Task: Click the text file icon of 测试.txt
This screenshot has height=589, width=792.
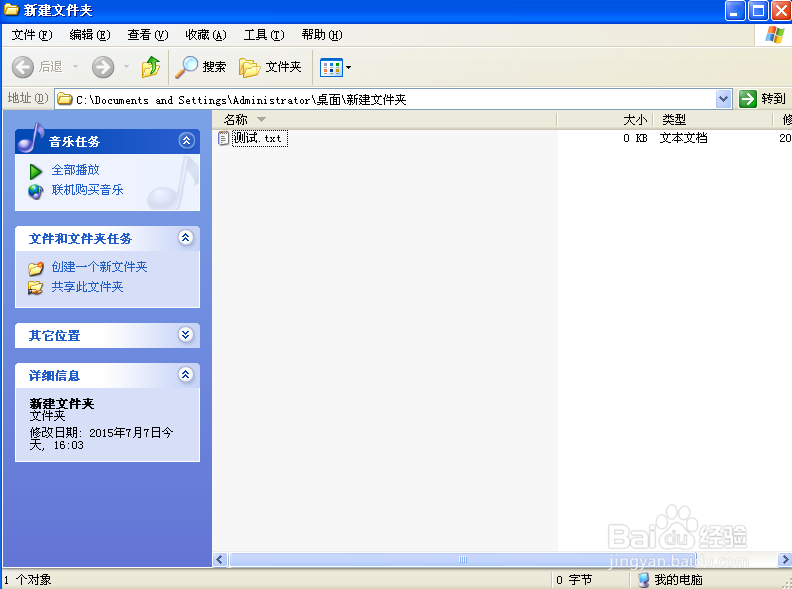Action: 223,138
